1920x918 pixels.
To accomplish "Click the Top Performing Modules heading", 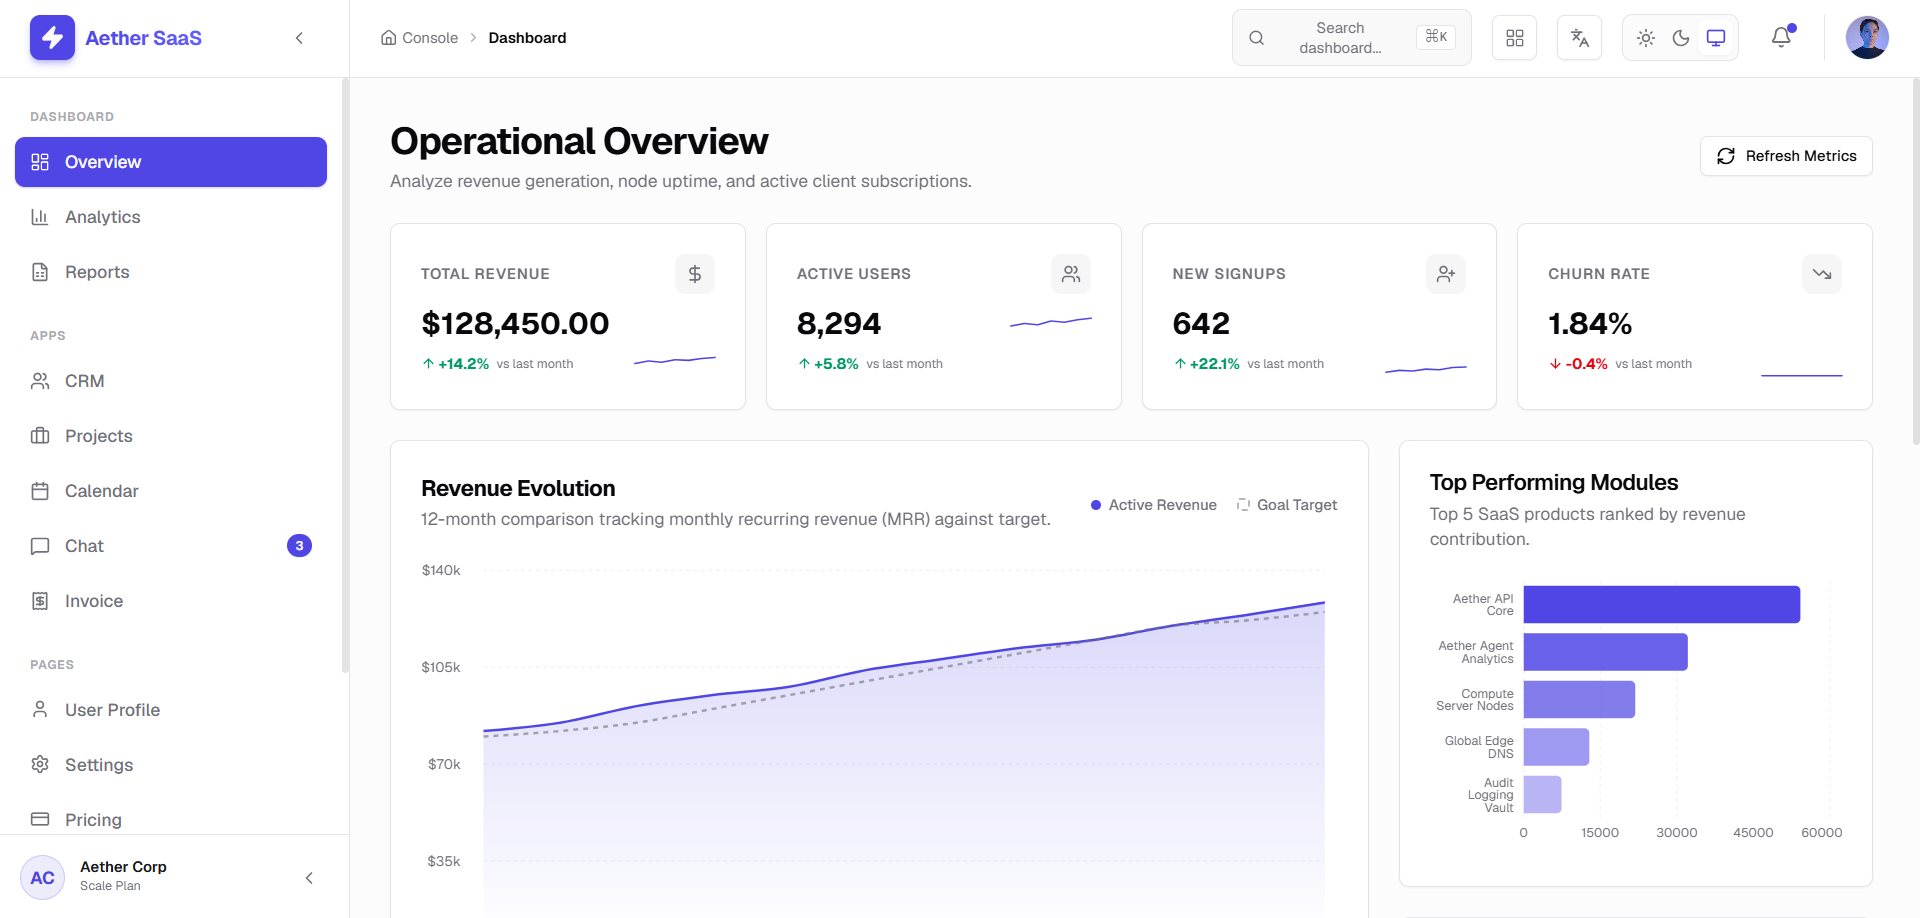I will coord(1553,482).
